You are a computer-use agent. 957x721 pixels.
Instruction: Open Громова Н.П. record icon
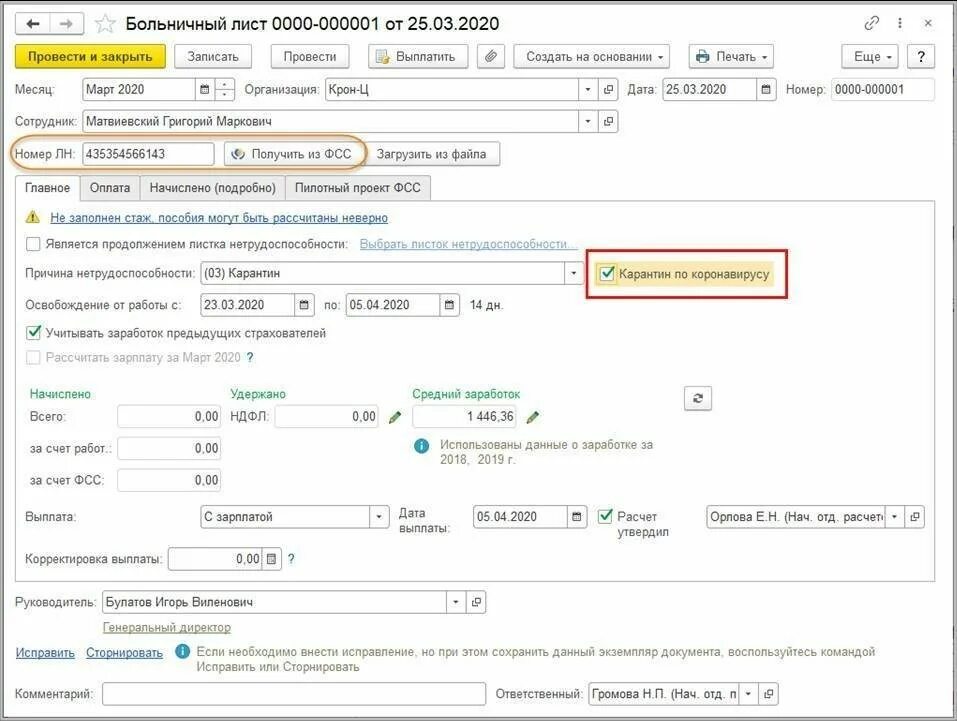point(768,694)
